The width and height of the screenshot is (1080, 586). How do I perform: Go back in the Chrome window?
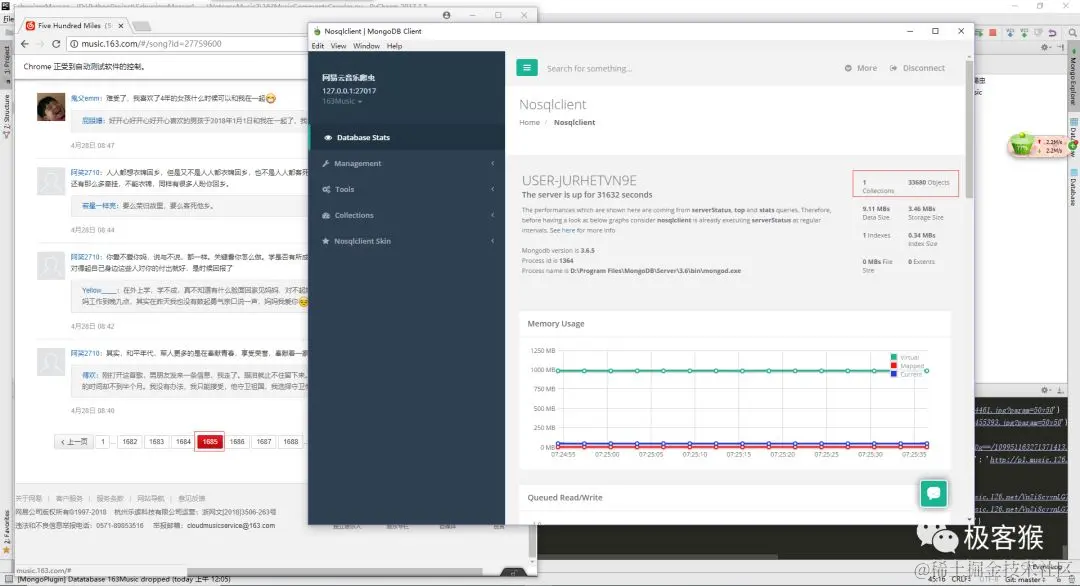[25, 43]
